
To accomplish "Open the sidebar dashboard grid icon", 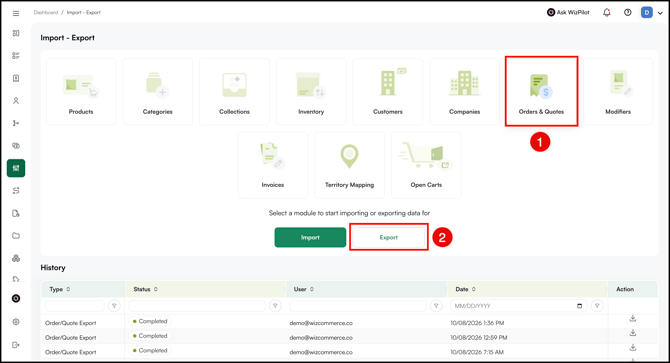I will [x=16, y=33].
